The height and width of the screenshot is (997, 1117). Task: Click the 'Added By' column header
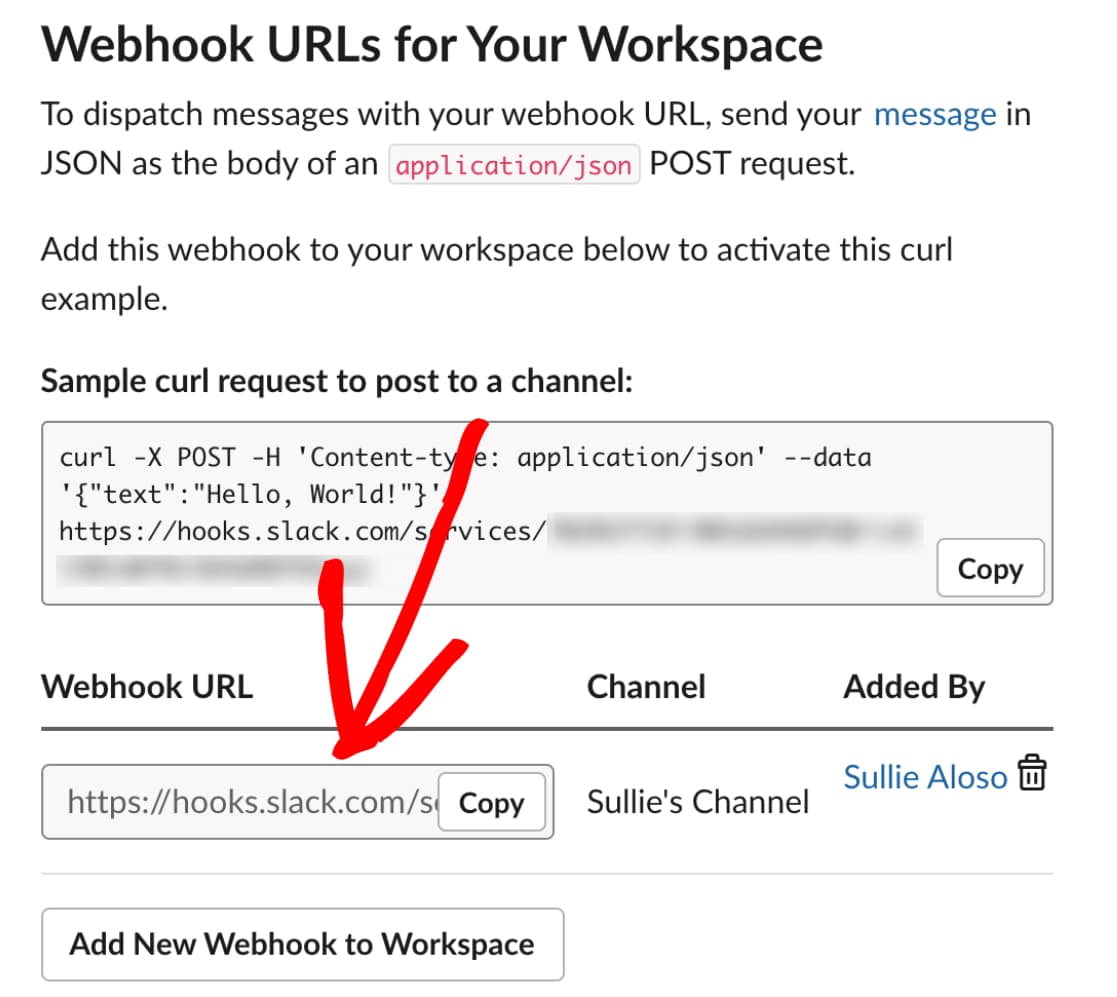pos(914,687)
